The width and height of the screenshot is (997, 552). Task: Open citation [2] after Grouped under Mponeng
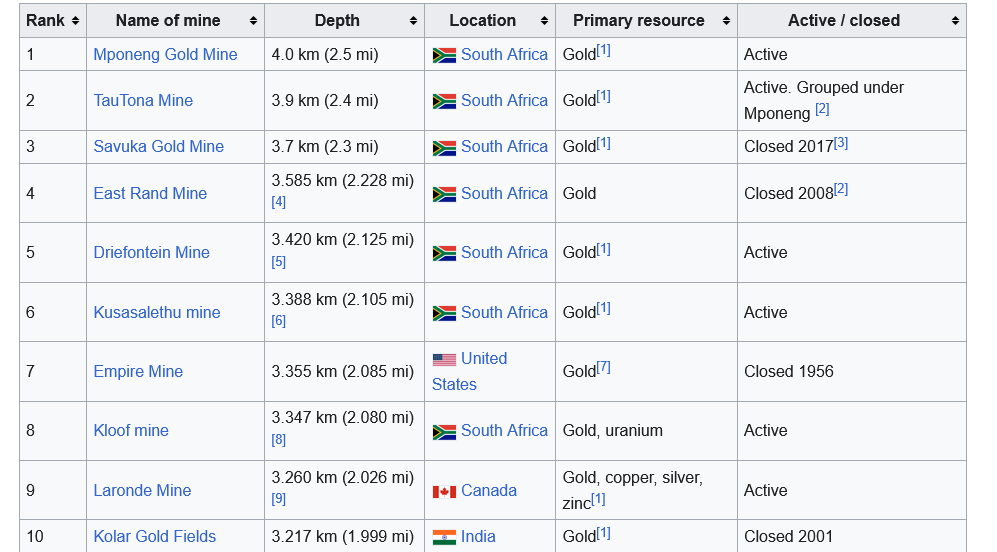point(822,109)
